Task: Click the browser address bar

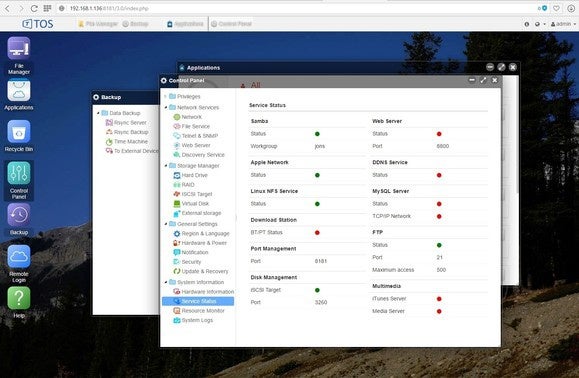Action: pyautogui.click(x=295, y=8)
